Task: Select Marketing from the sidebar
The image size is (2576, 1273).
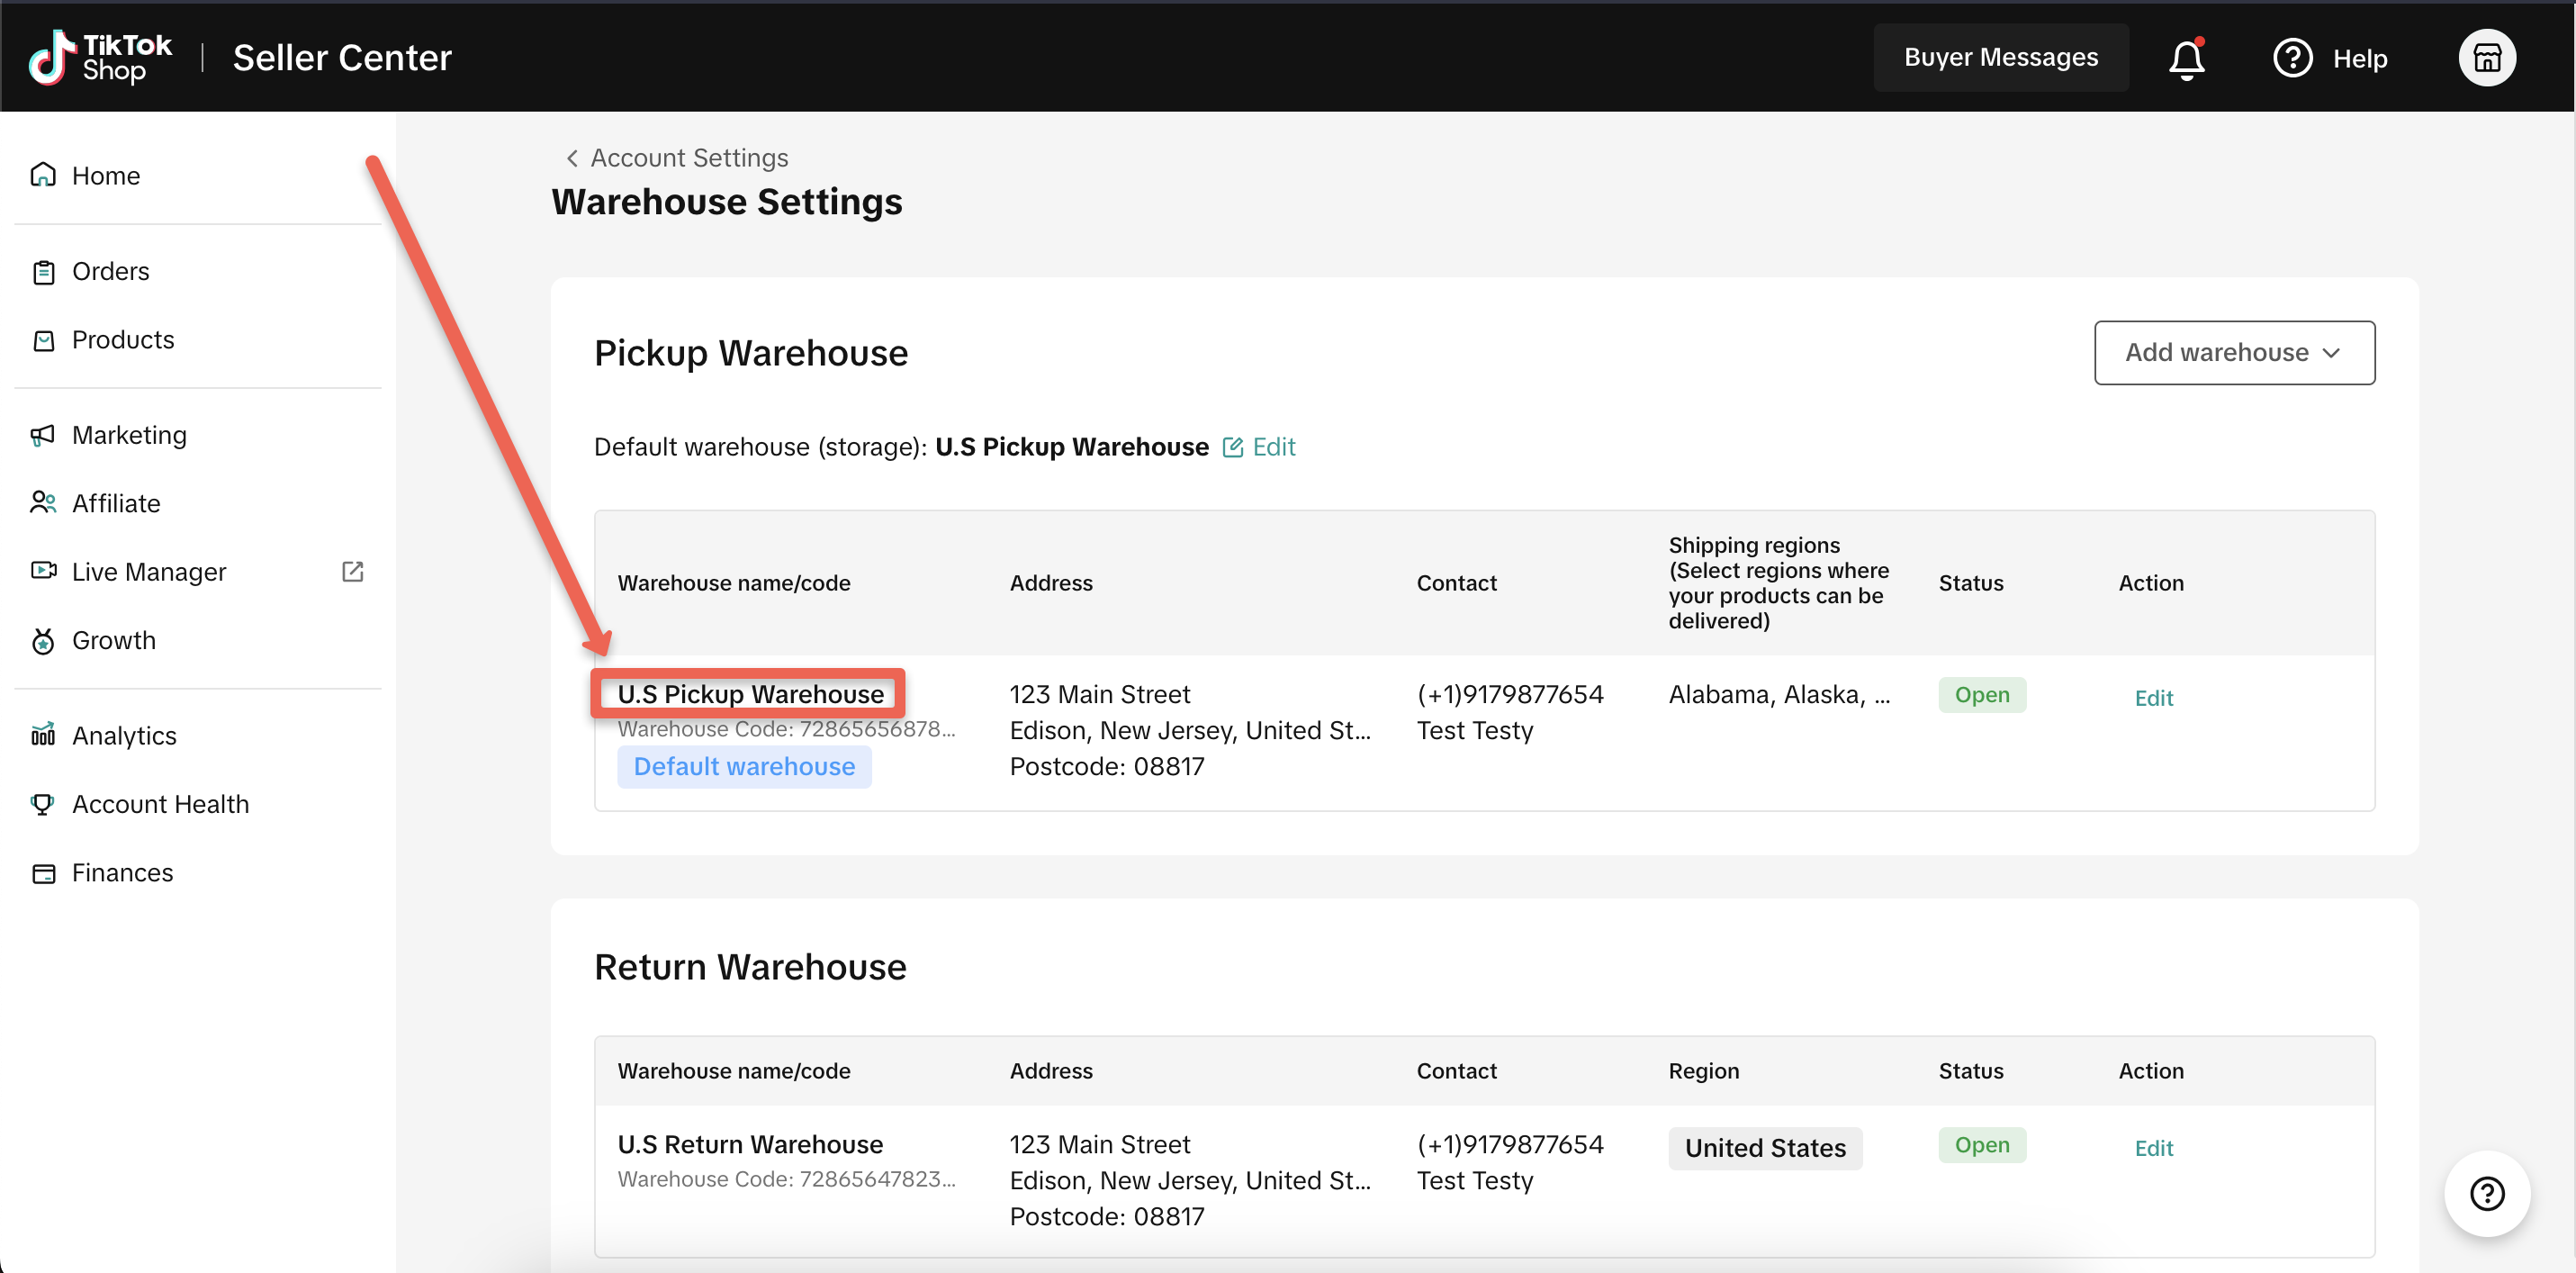Action: pyautogui.click(x=129, y=435)
